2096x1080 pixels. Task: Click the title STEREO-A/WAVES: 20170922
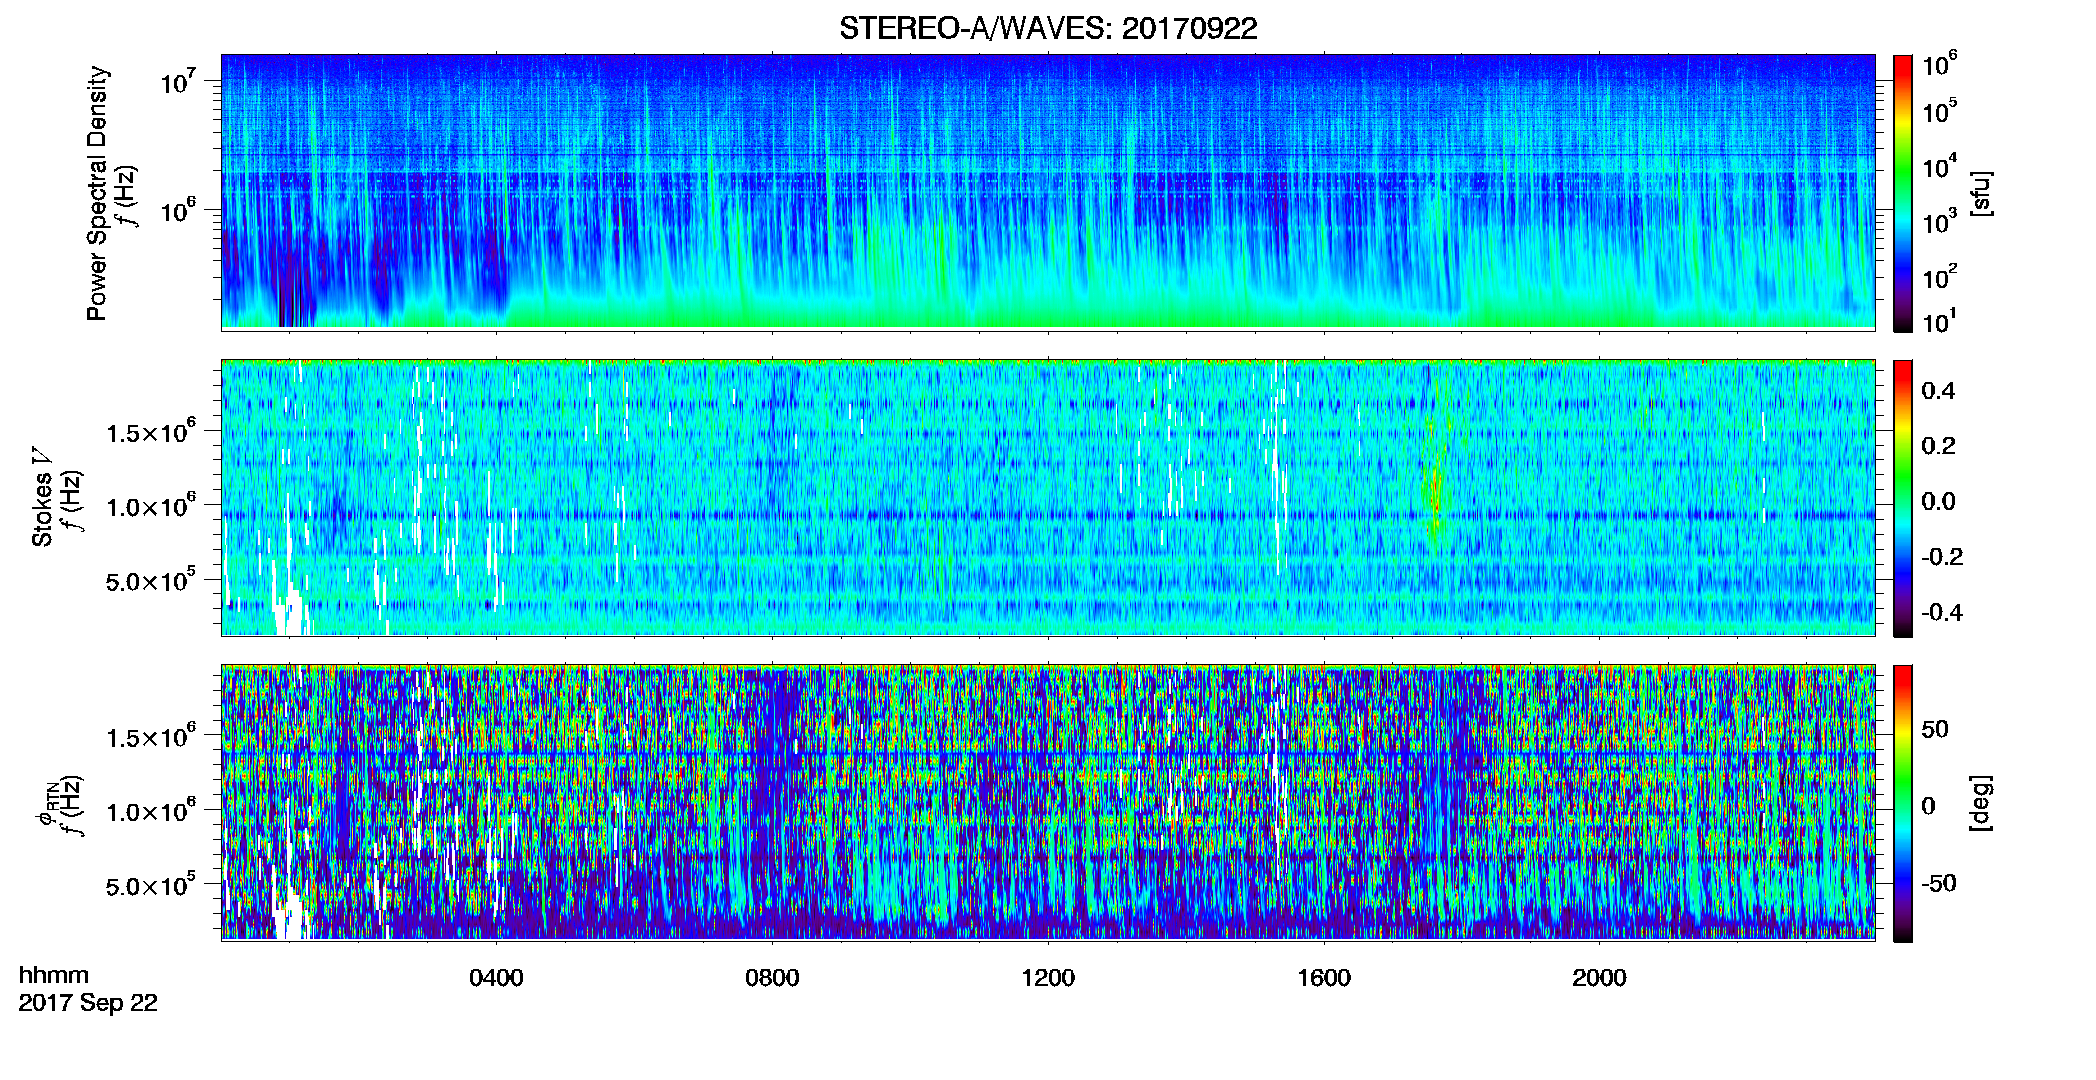pos(1048,28)
